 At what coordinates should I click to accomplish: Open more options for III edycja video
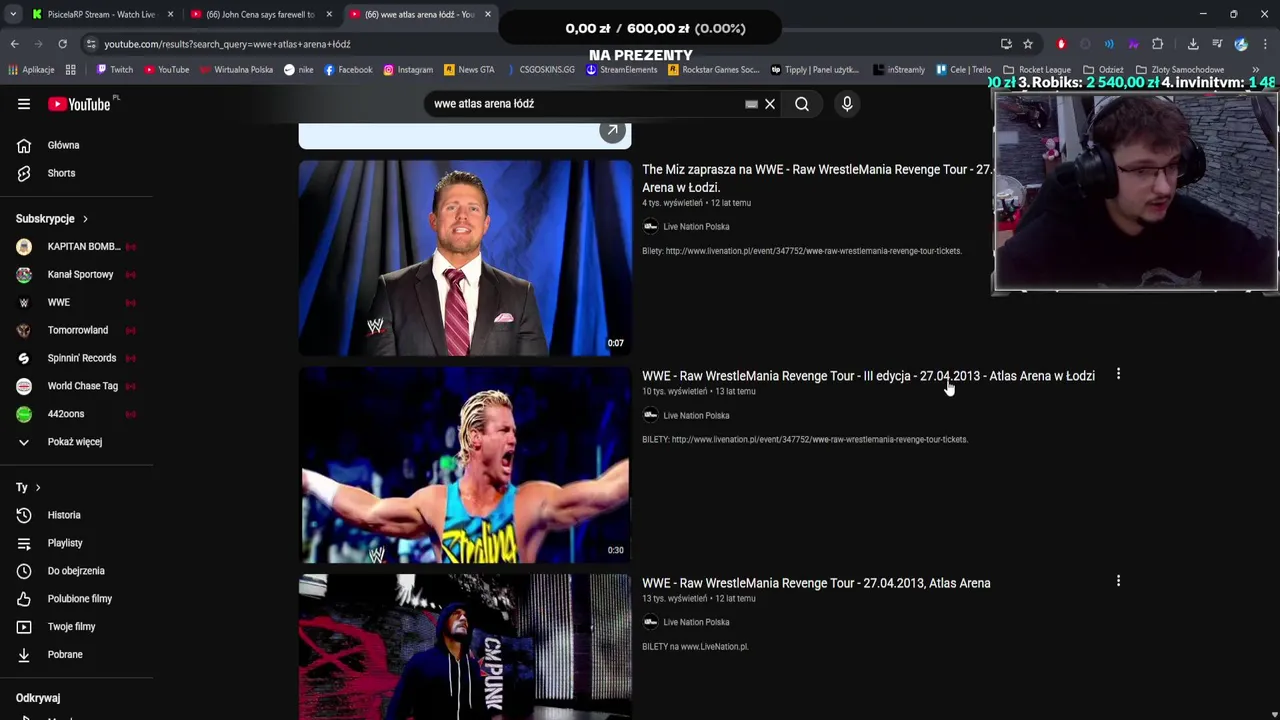[1118, 374]
